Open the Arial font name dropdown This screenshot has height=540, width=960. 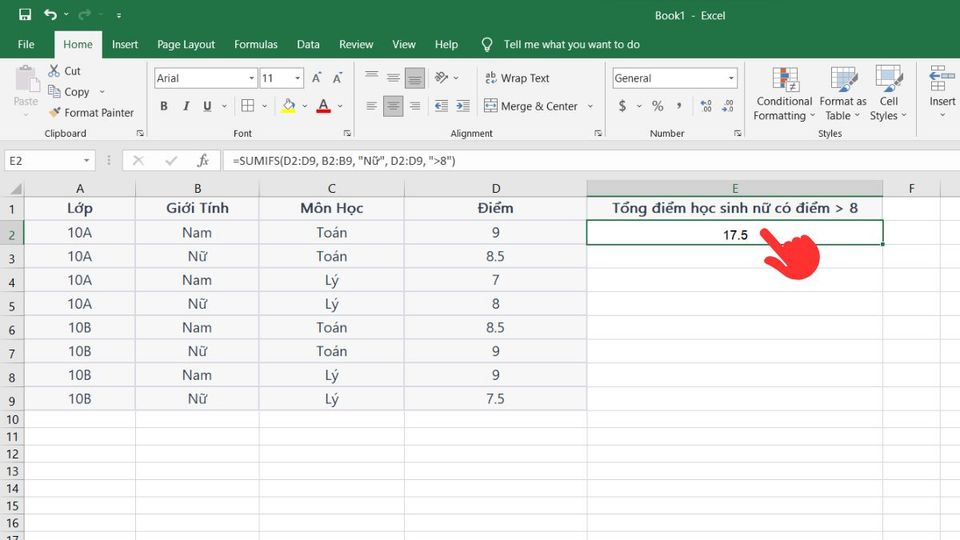251,78
